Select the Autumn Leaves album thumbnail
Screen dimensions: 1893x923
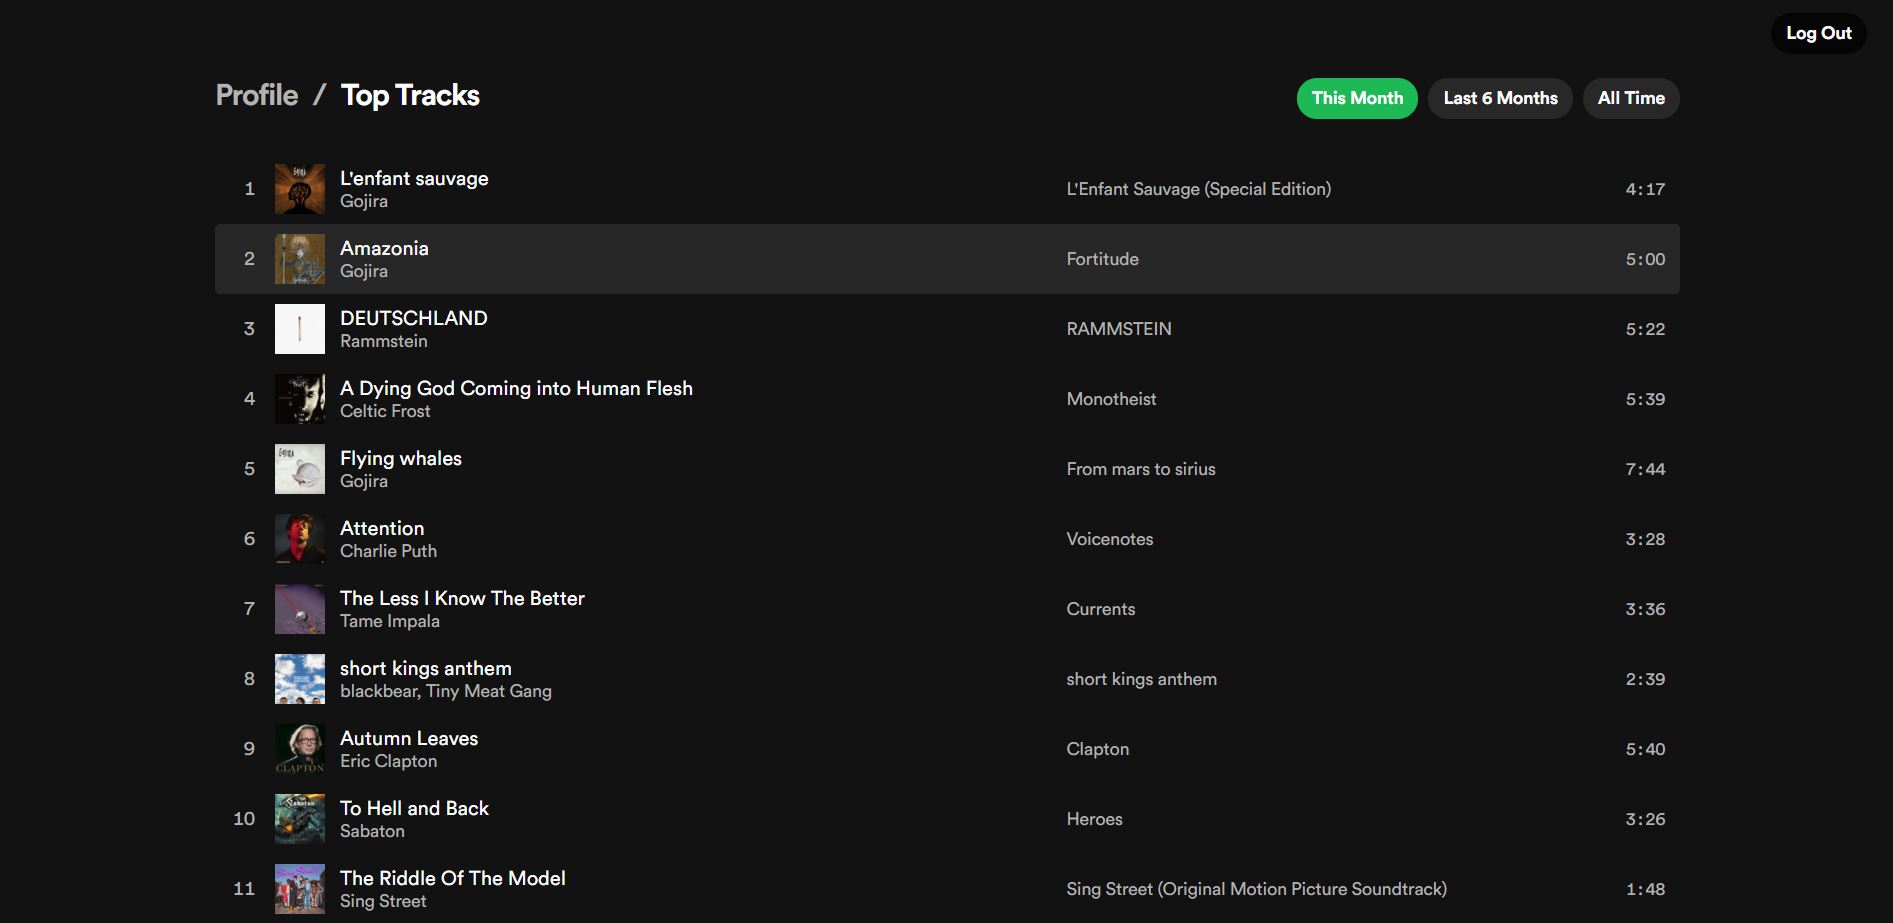[x=299, y=748]
